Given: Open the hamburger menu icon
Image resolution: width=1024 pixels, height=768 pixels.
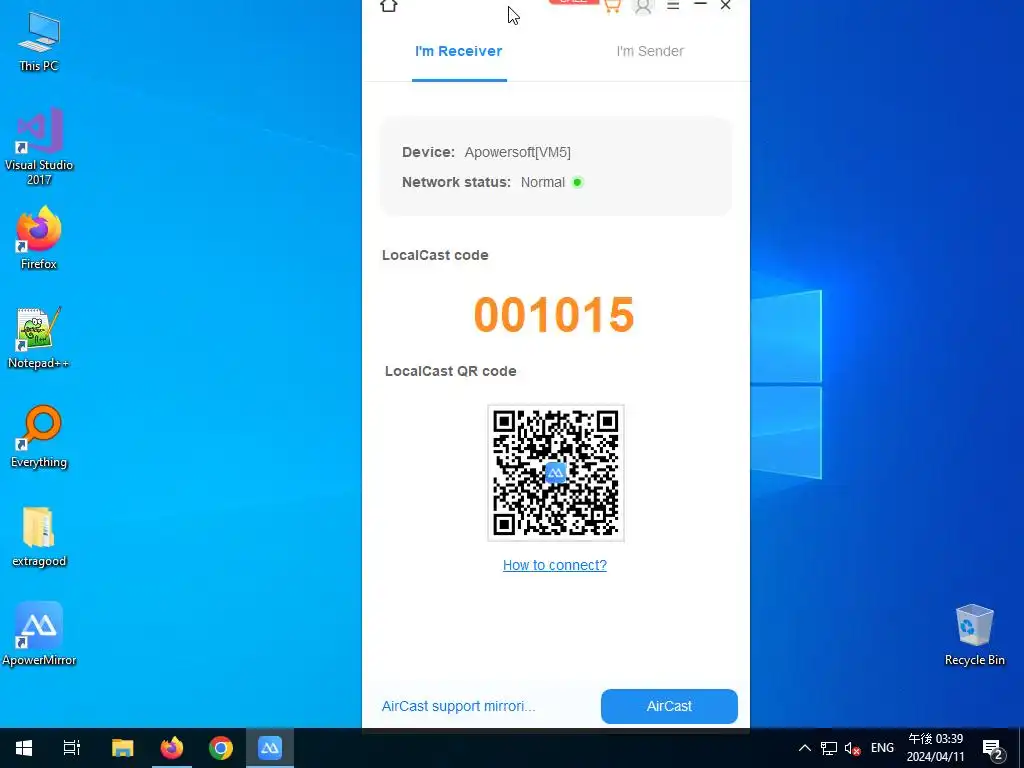Looking at the screenshot, I should [x=673, y=5].
